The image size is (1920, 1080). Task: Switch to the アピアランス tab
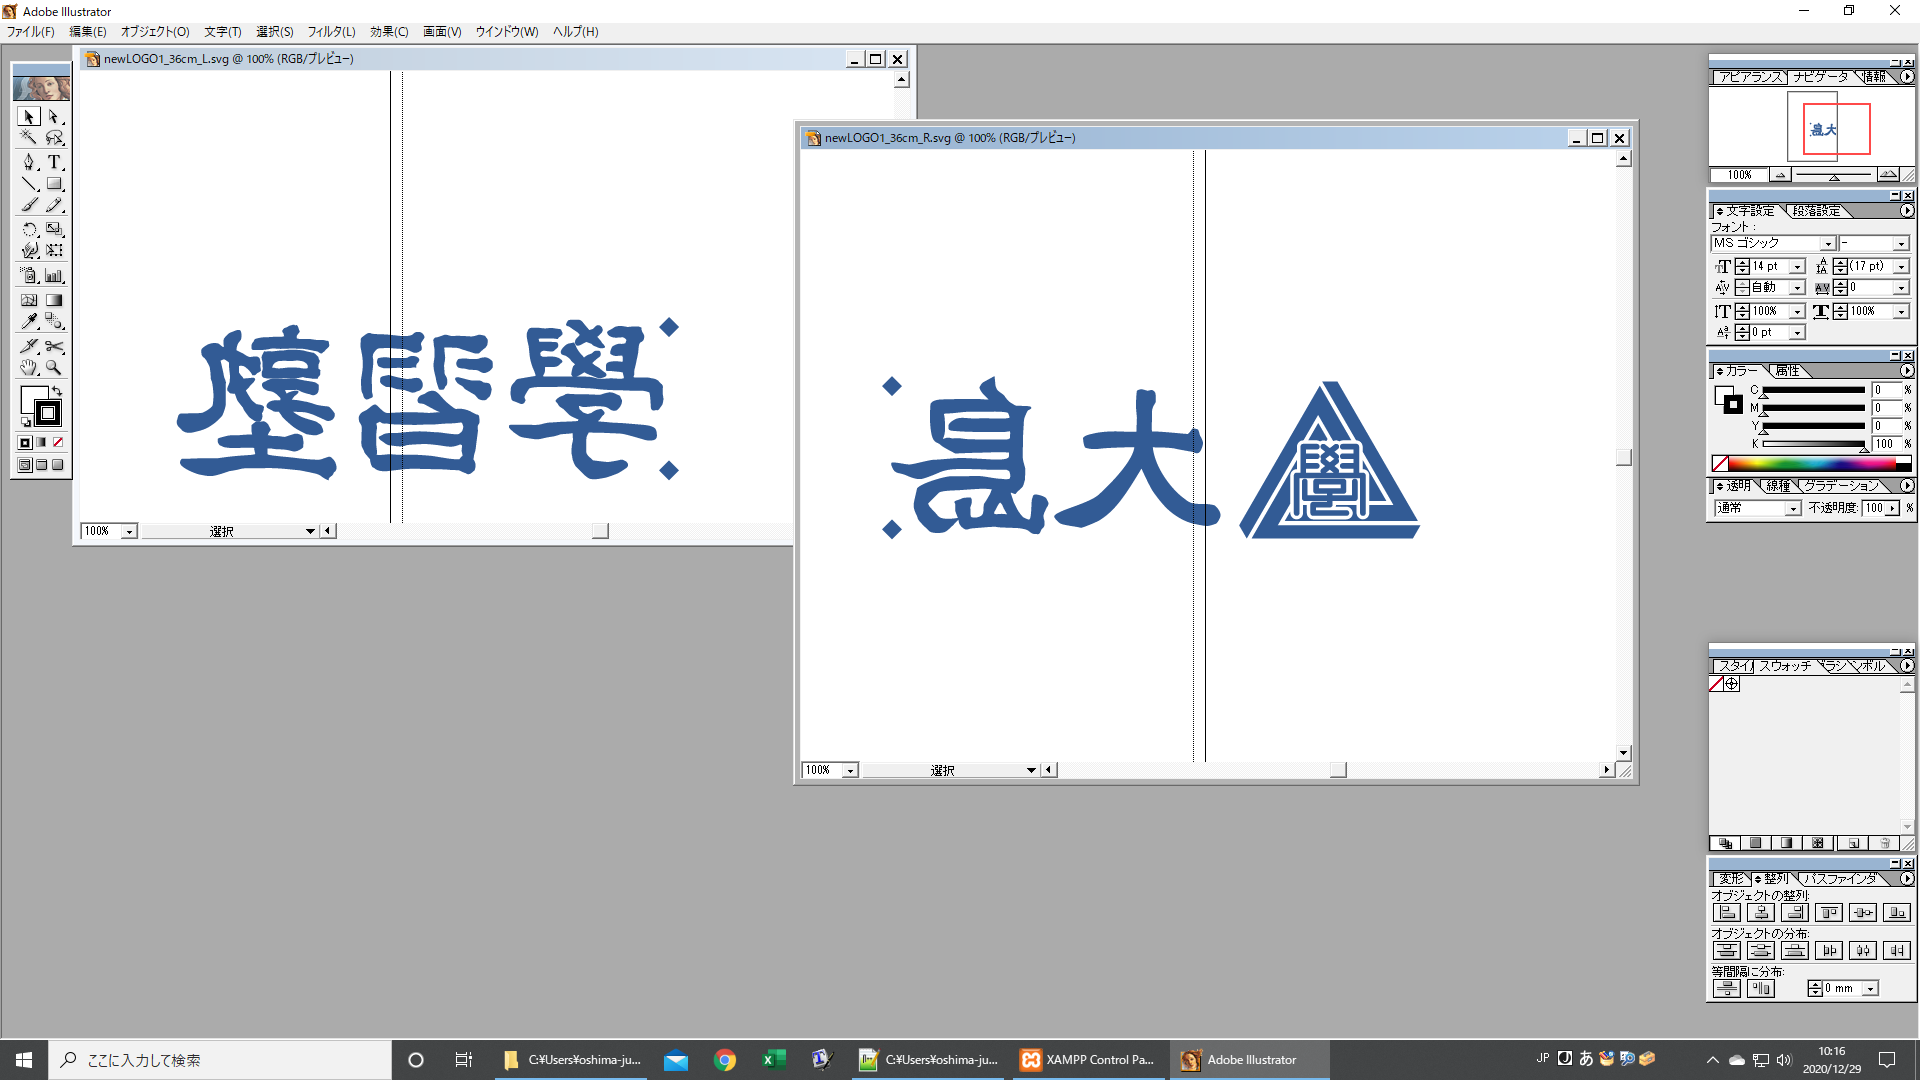click(1750, 77)
